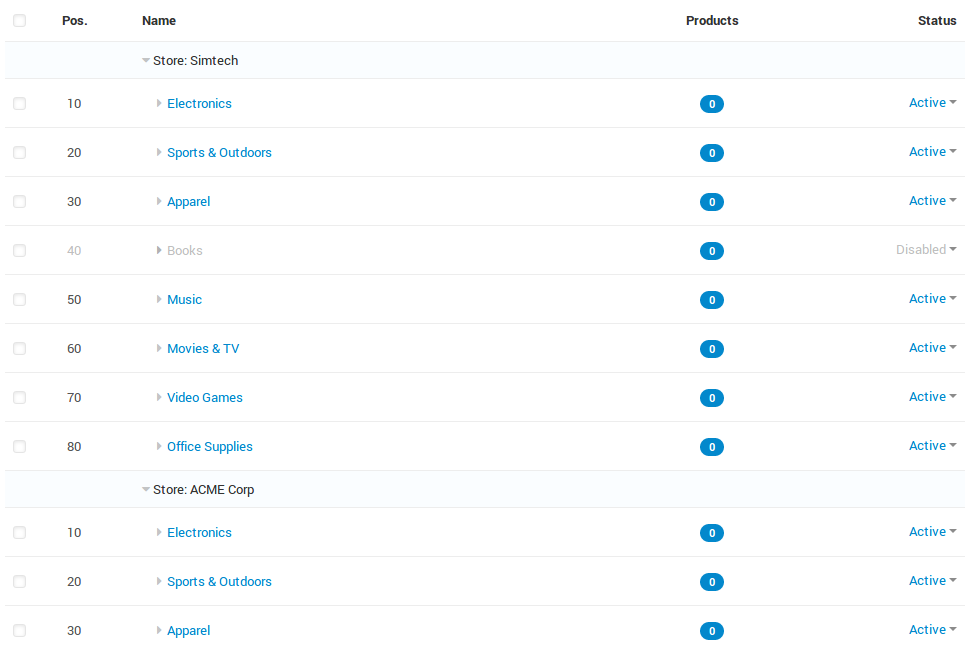Open the Books category name
This screenshot has width=975, height=651.
coord(185,251)
